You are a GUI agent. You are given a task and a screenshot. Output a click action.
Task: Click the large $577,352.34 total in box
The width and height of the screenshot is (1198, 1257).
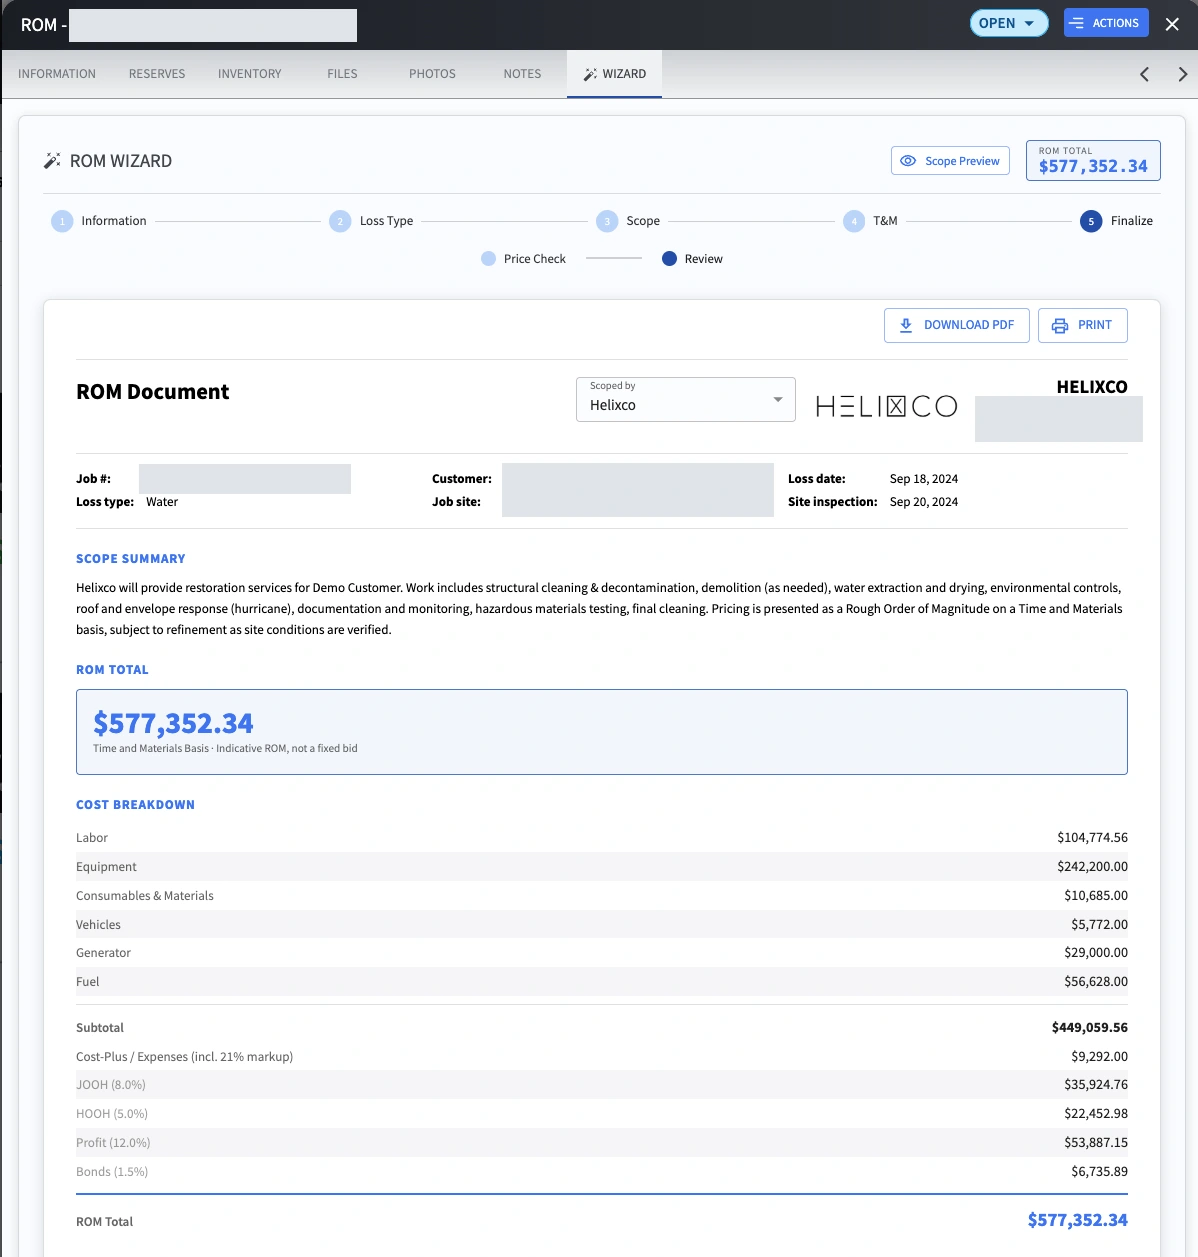tap(173, 723)
